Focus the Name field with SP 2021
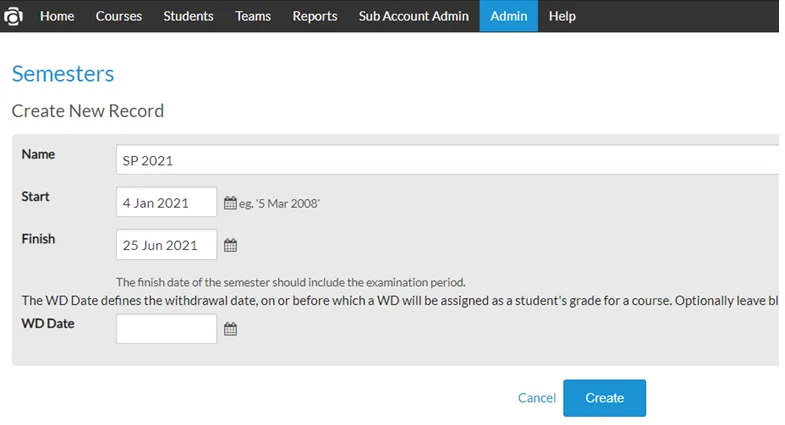 coord(448,160)
